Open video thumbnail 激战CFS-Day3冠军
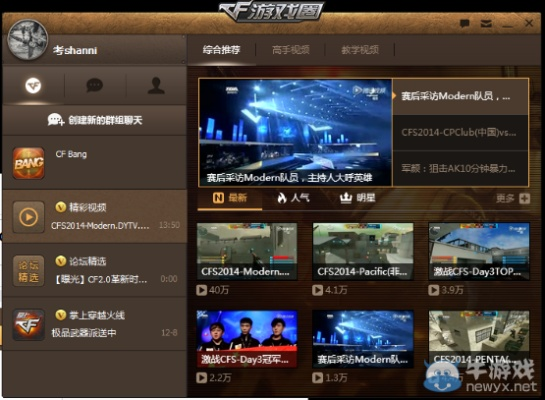Viewport: 545px width, 400px height. pyautogui.click(x=247, y=339)
